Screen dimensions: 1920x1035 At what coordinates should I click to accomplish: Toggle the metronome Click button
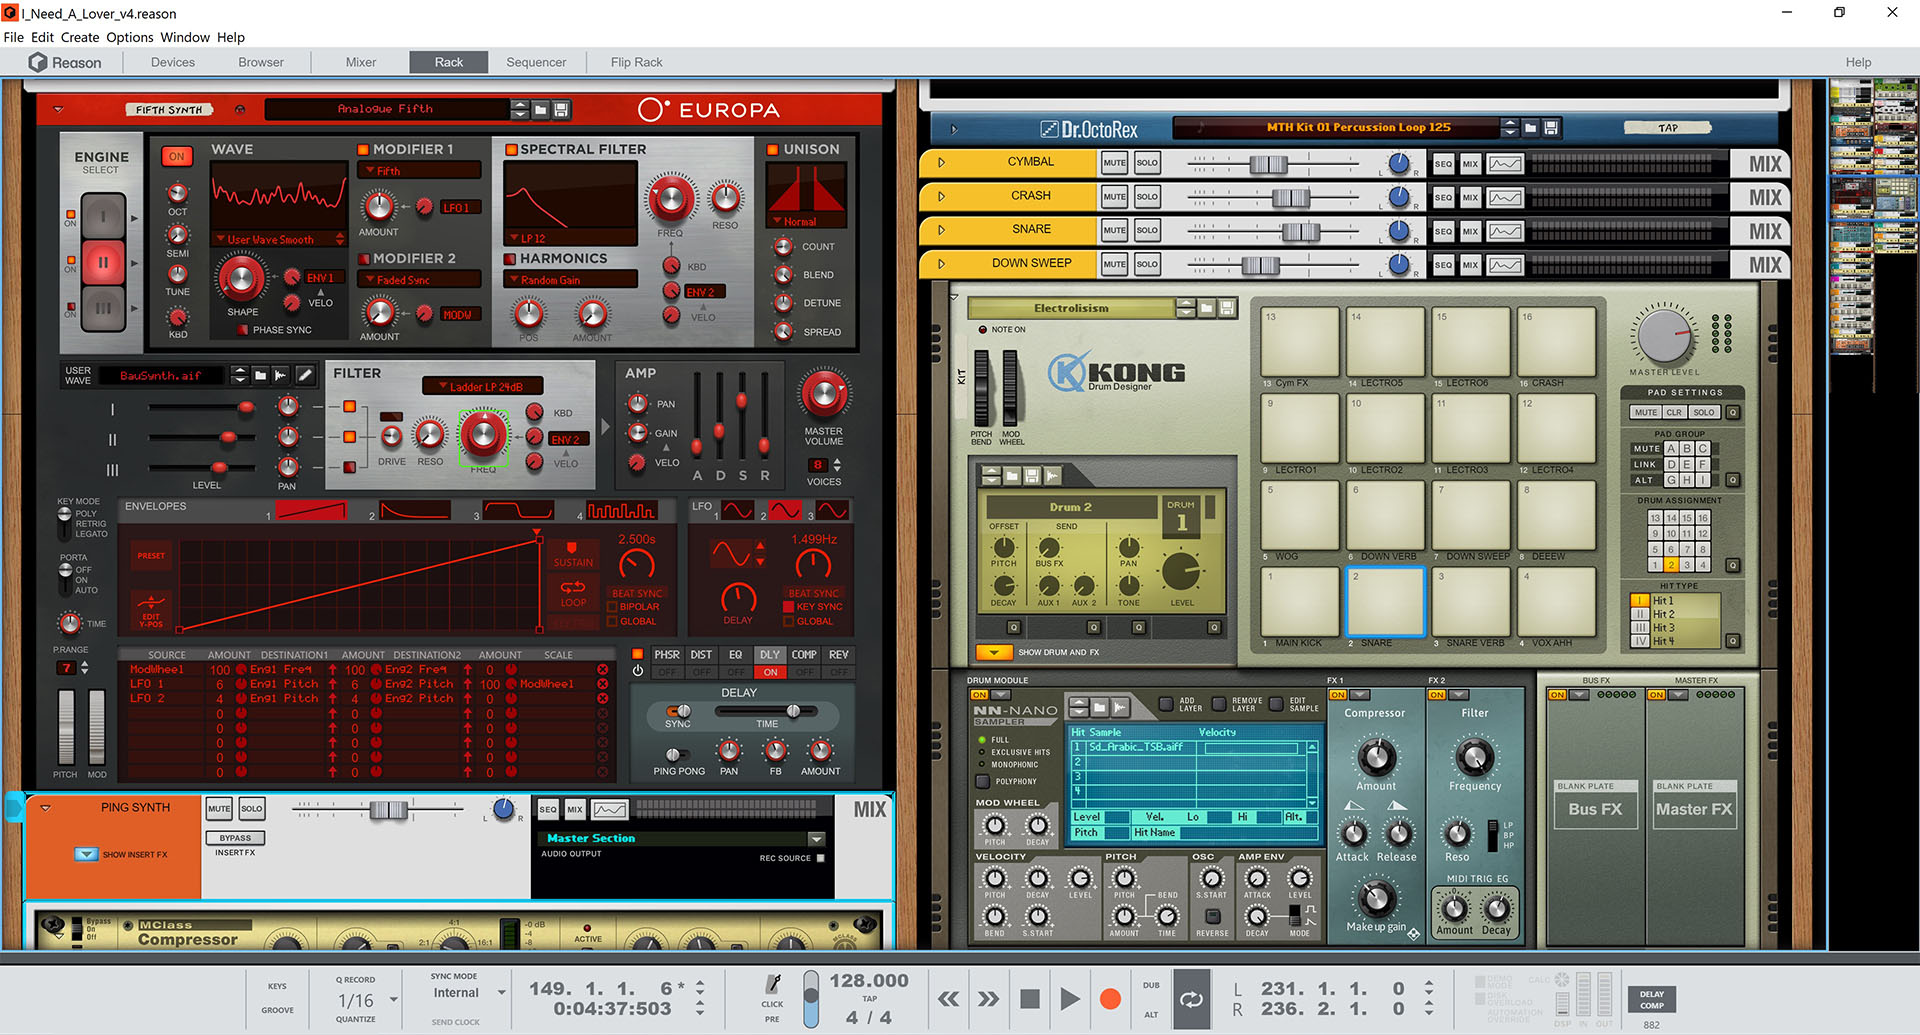[772, 986]
